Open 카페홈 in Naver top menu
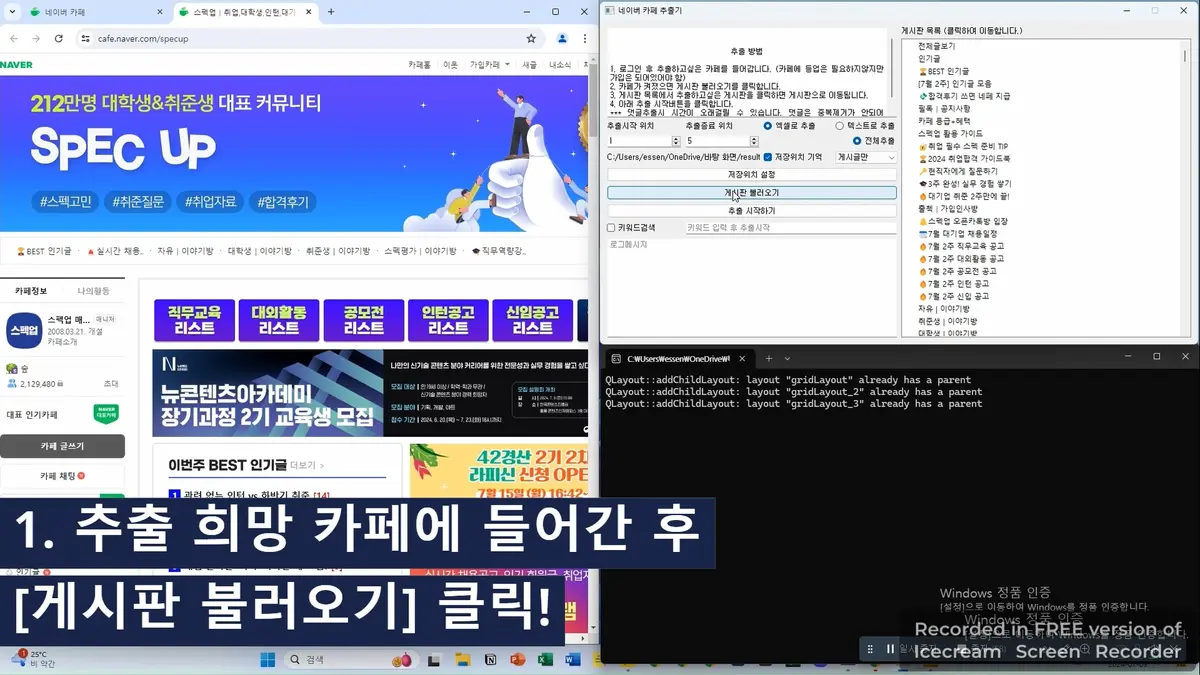Viewport: 1200px width, 675px height. point(419,65)
